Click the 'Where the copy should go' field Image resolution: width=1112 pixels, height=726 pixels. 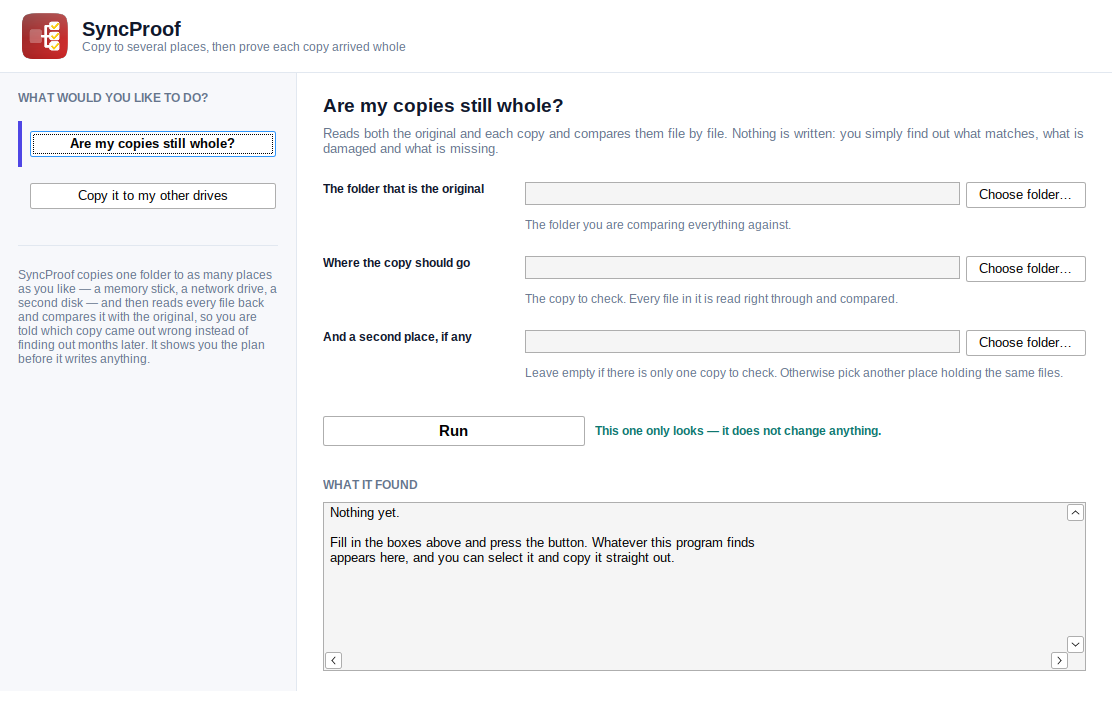coord(742,267)
